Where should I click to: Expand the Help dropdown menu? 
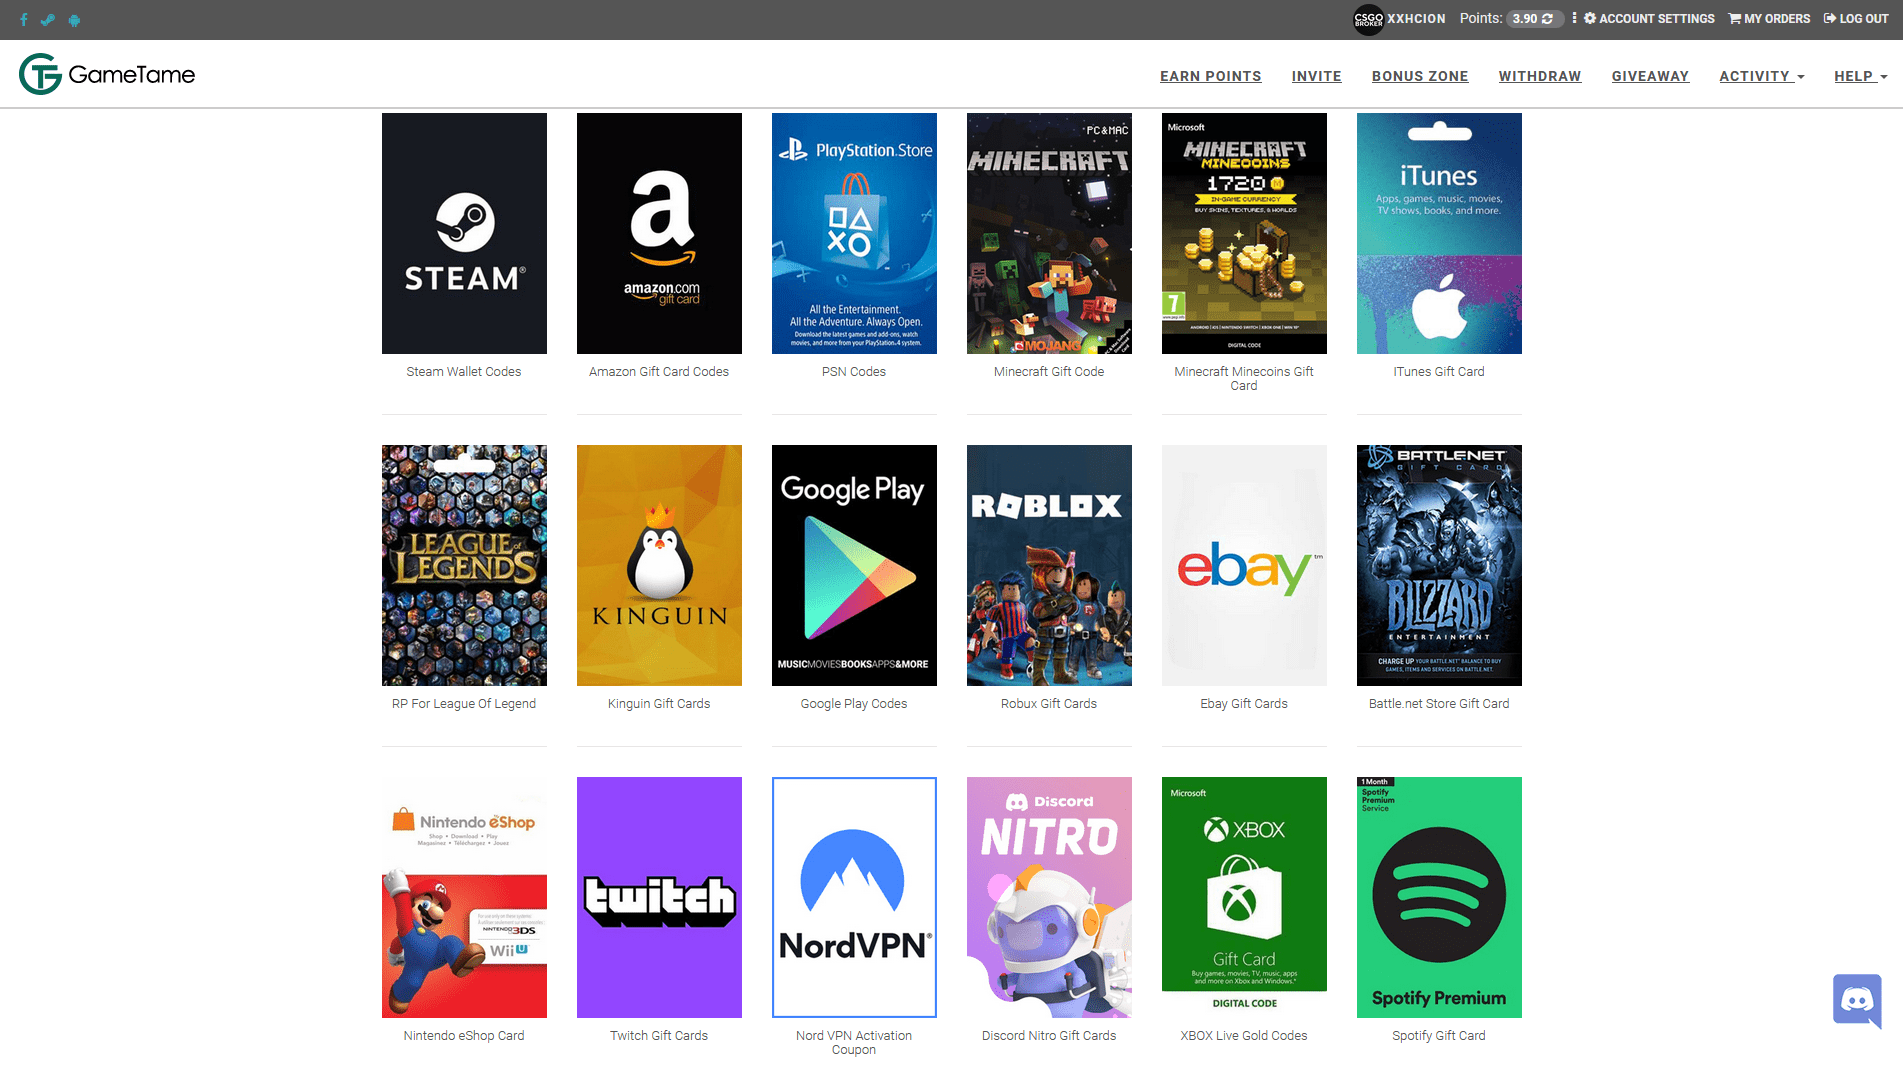point(1860,76)
